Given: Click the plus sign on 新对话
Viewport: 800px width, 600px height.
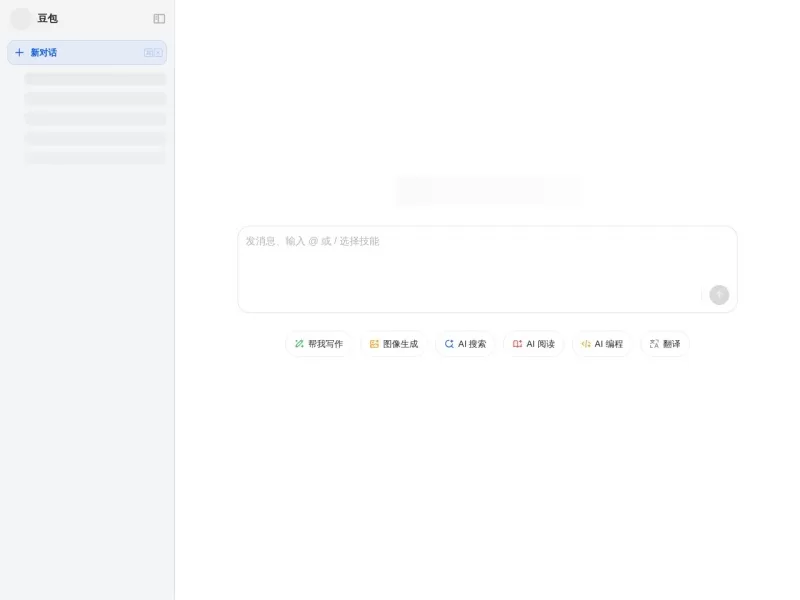Looking at the screenshot, I should tap(19, 52).
